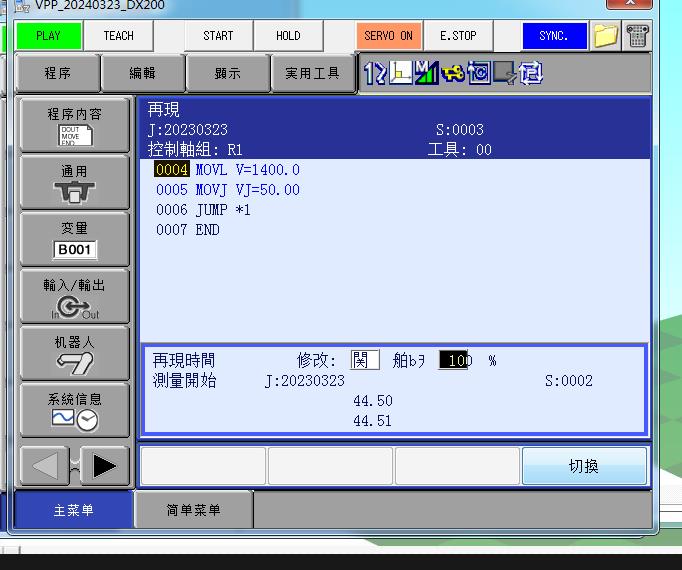Open the 輸入/輸出 In/Out menu
The image size is (682, 570).
tap(75, 295)
